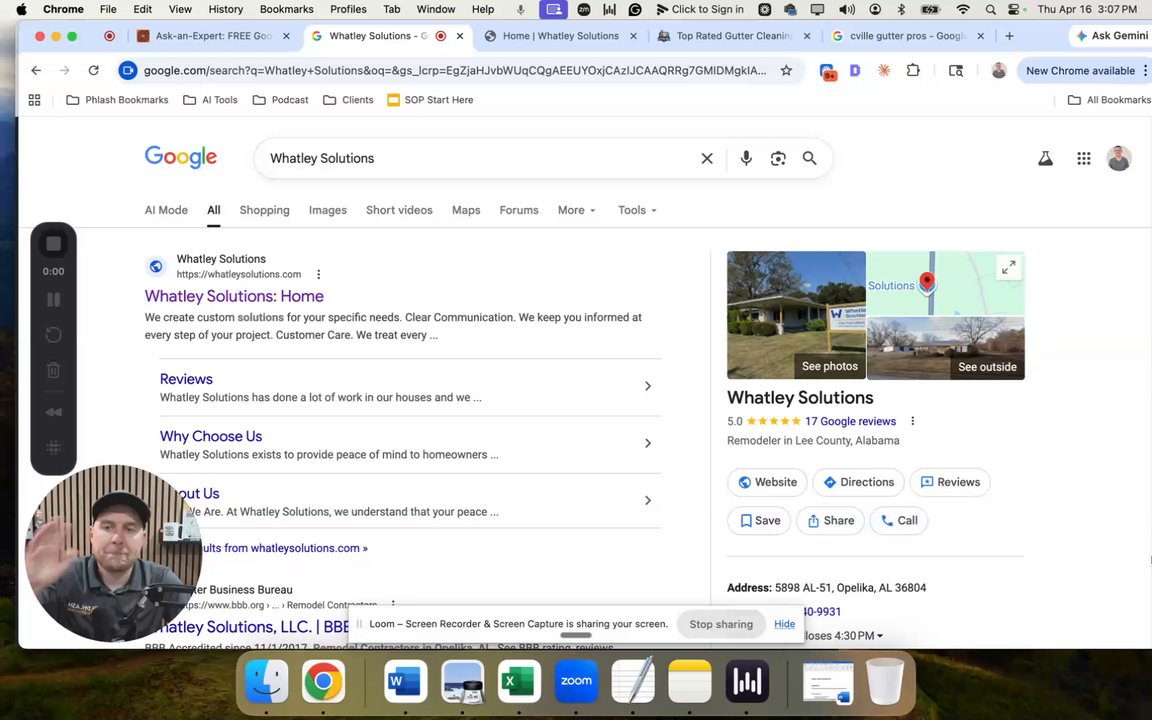Viewport: 1152px width, 720px height.
Task: Delete the Loom recording via trash icon
Action: tap(53, 370)
